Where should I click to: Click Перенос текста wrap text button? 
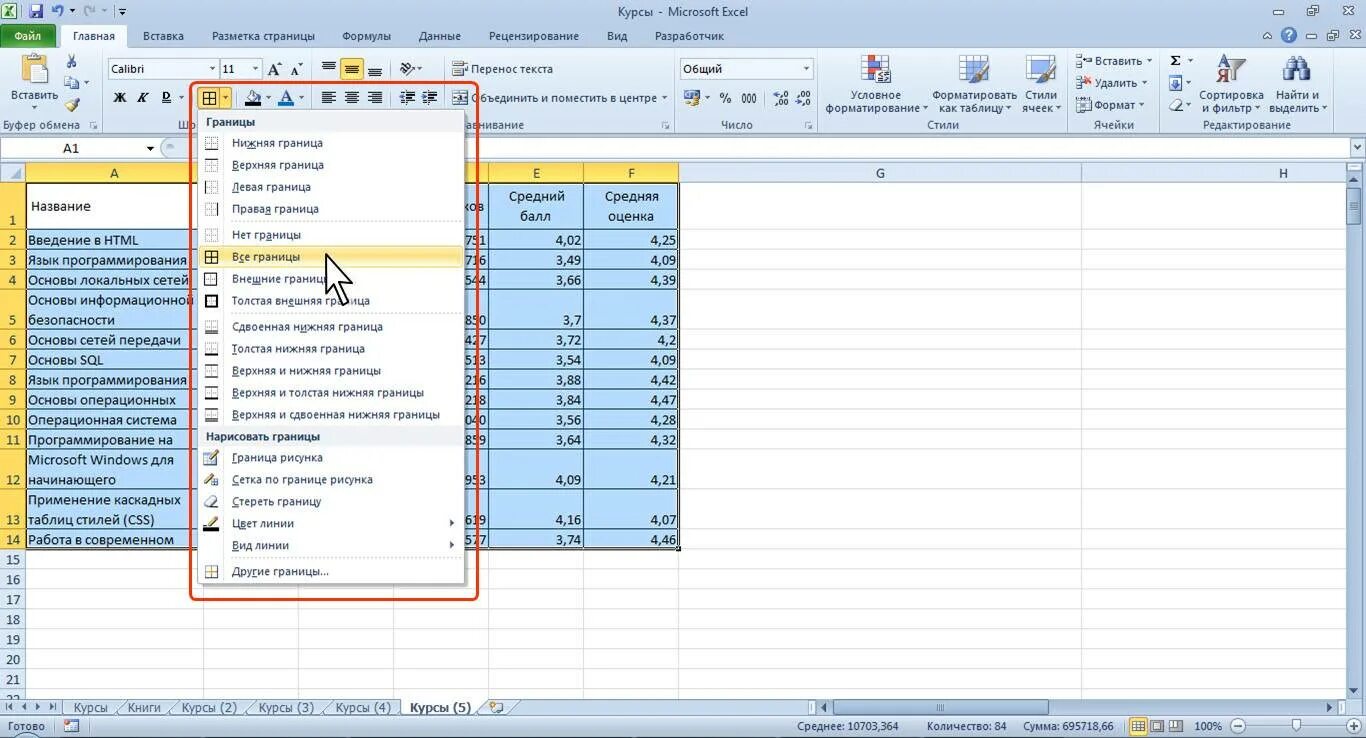point(503,69)
